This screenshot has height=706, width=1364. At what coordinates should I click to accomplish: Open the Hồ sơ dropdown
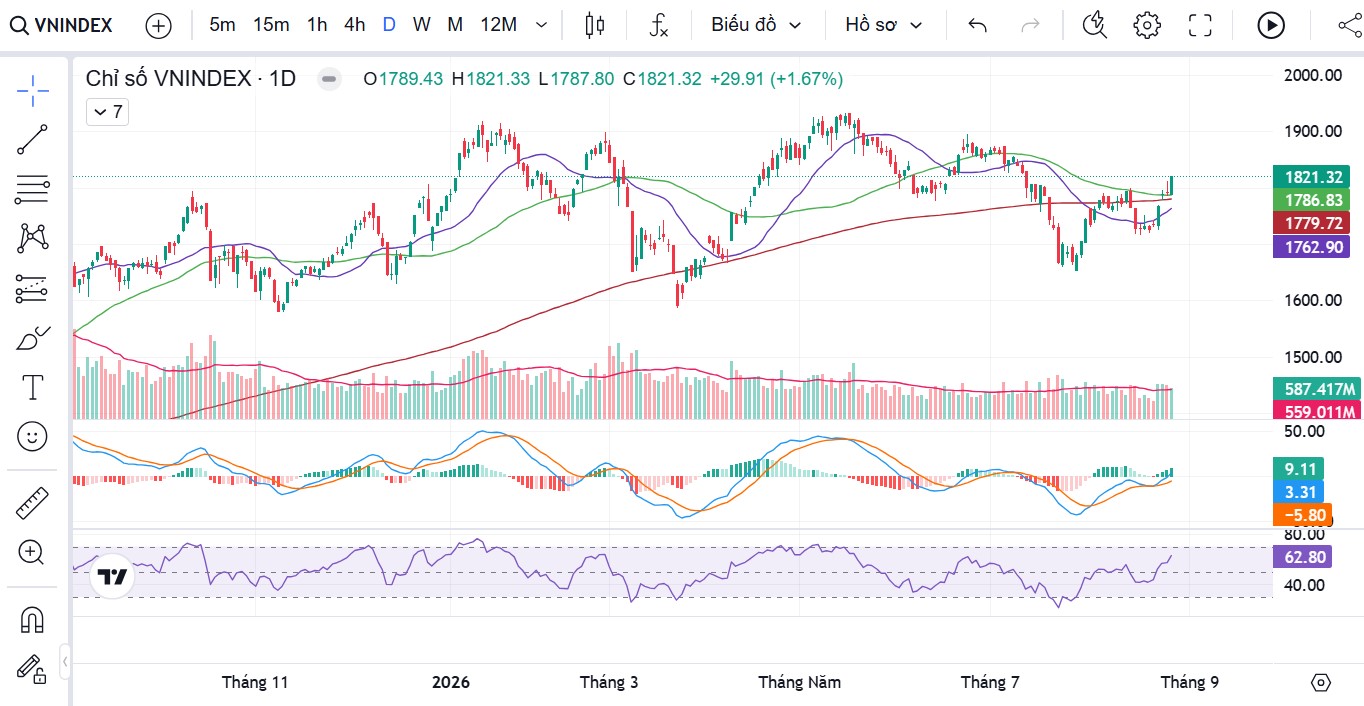click(x=883, y=25)
